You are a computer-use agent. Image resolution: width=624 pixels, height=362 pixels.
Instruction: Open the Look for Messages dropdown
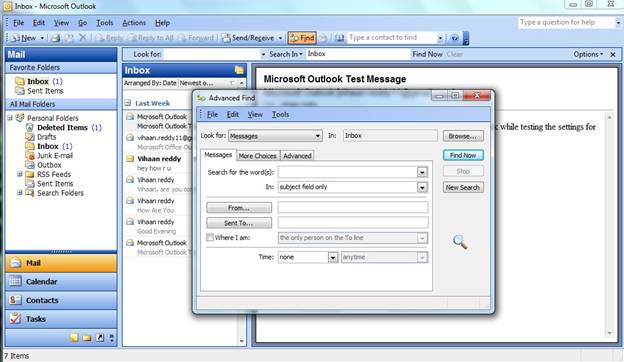[318, 136]
